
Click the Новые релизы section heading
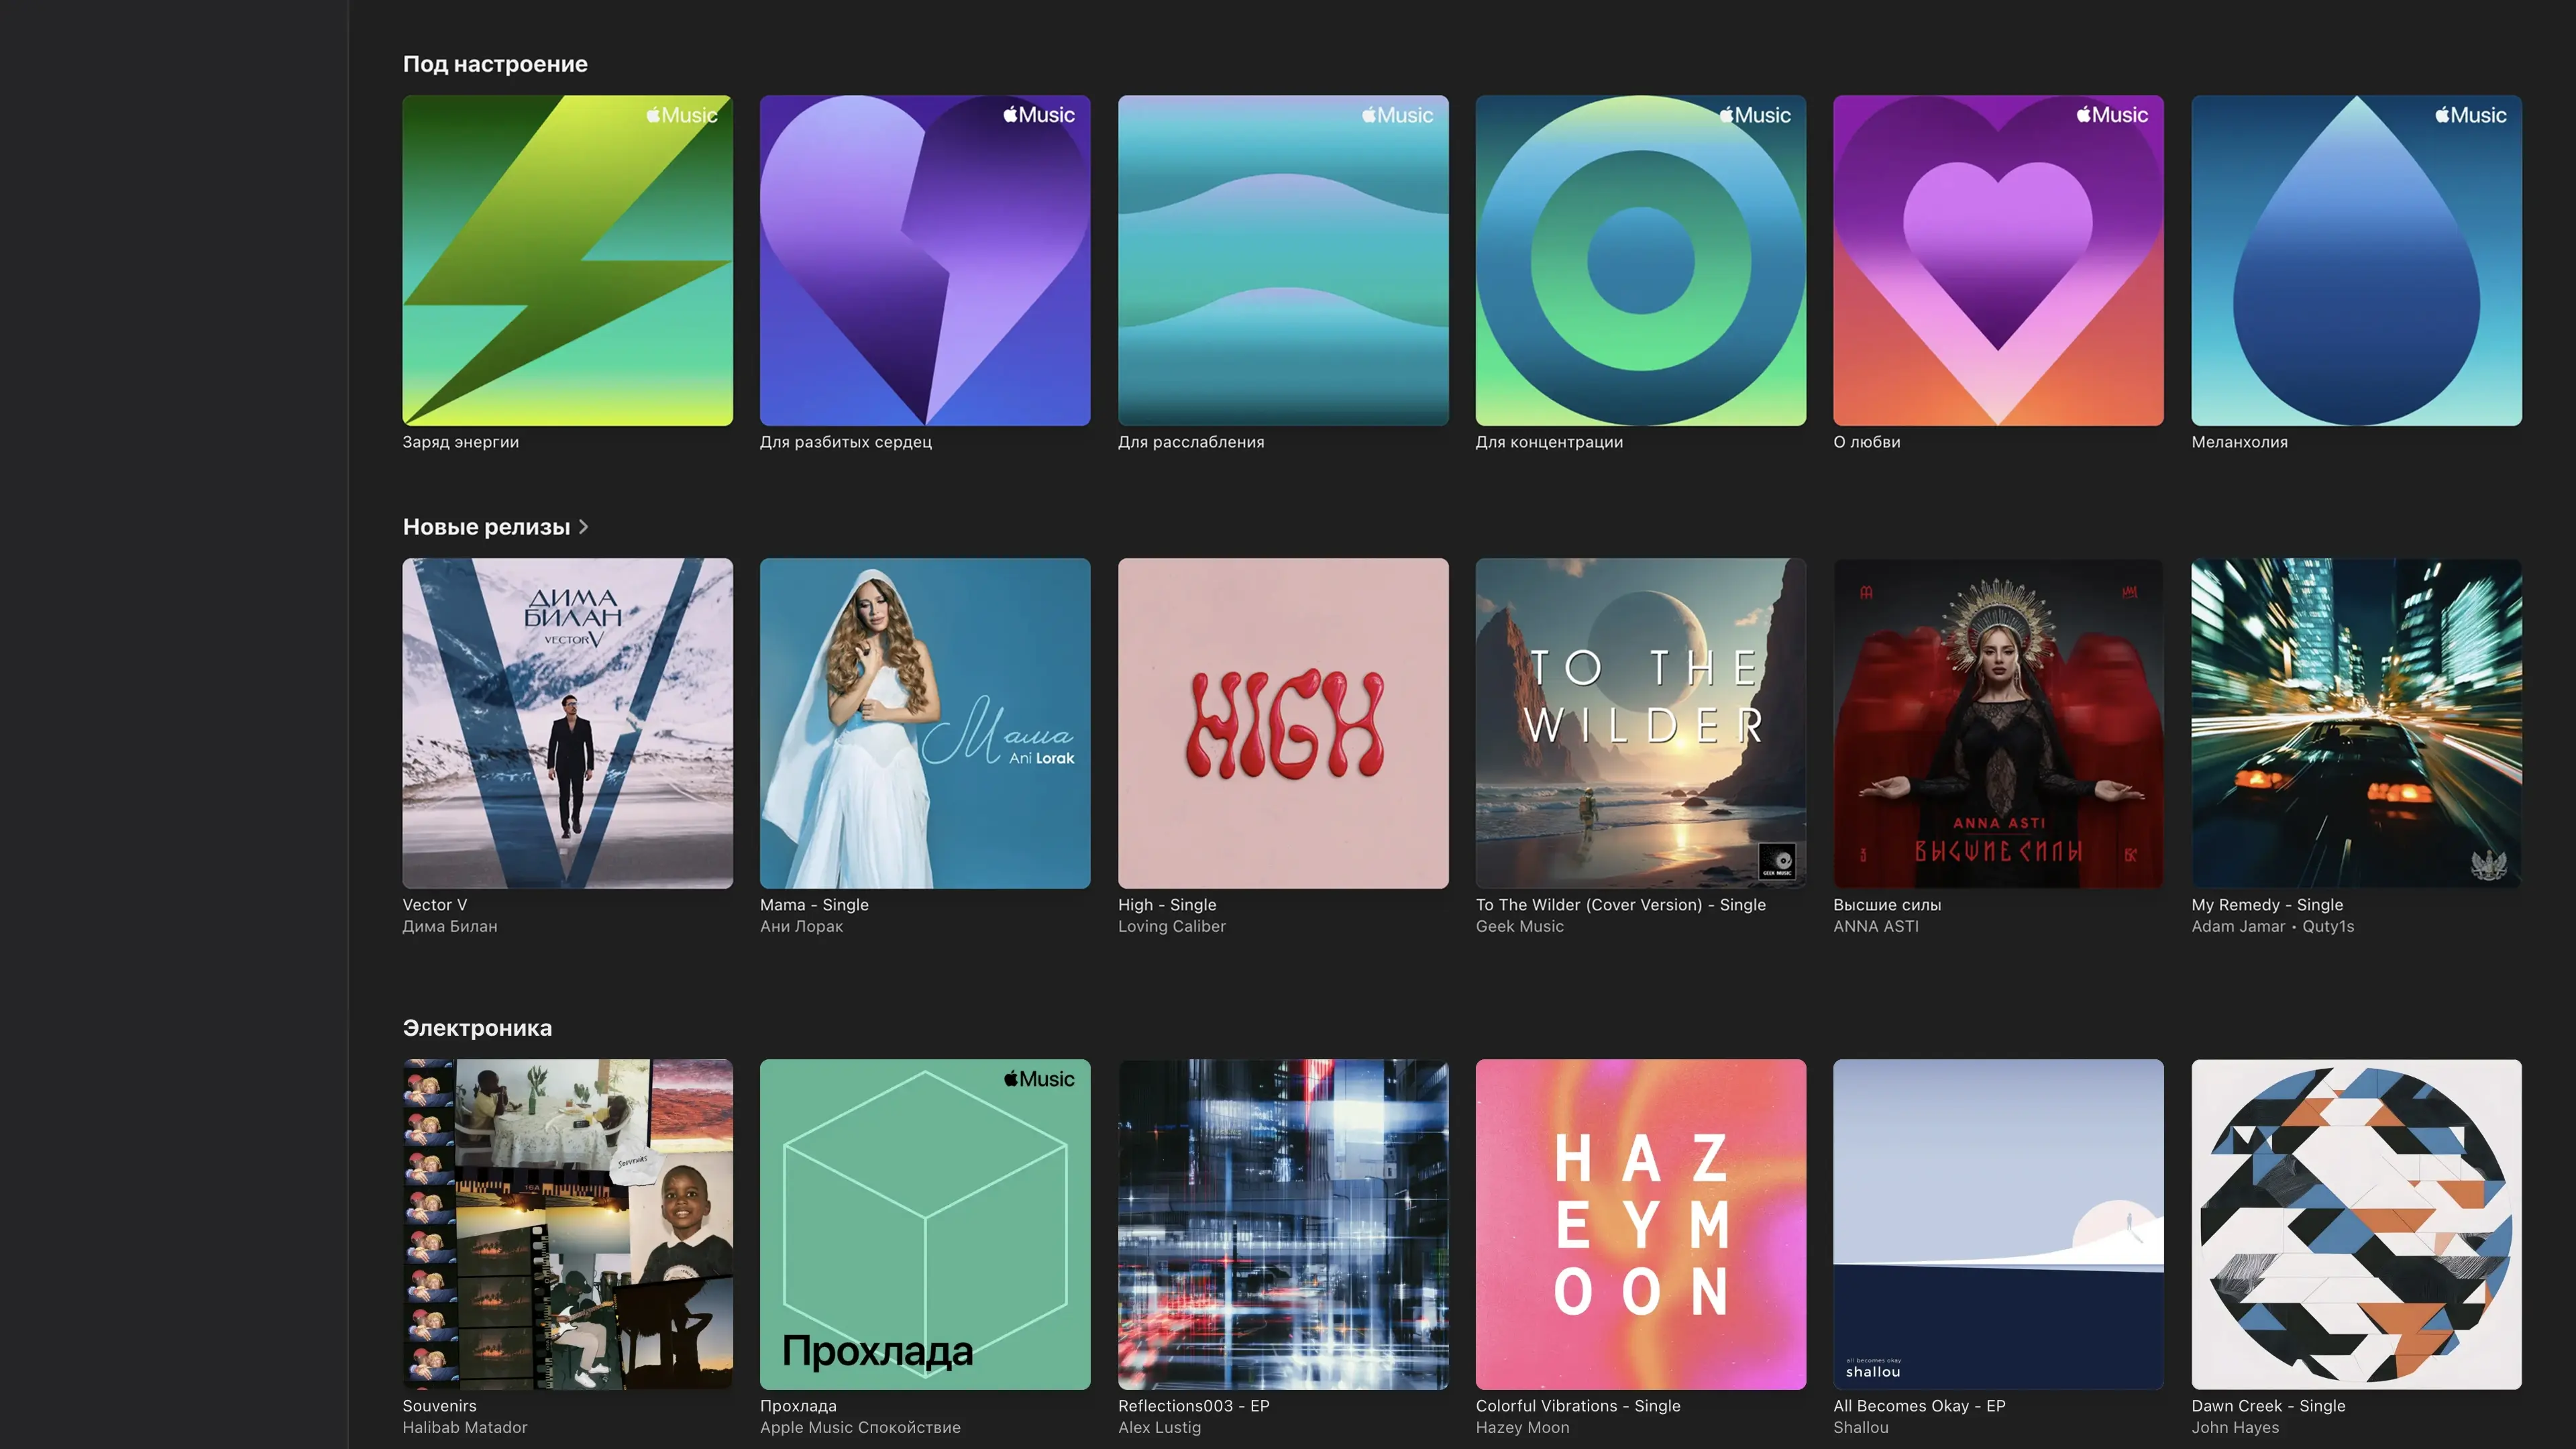(486, 527)
